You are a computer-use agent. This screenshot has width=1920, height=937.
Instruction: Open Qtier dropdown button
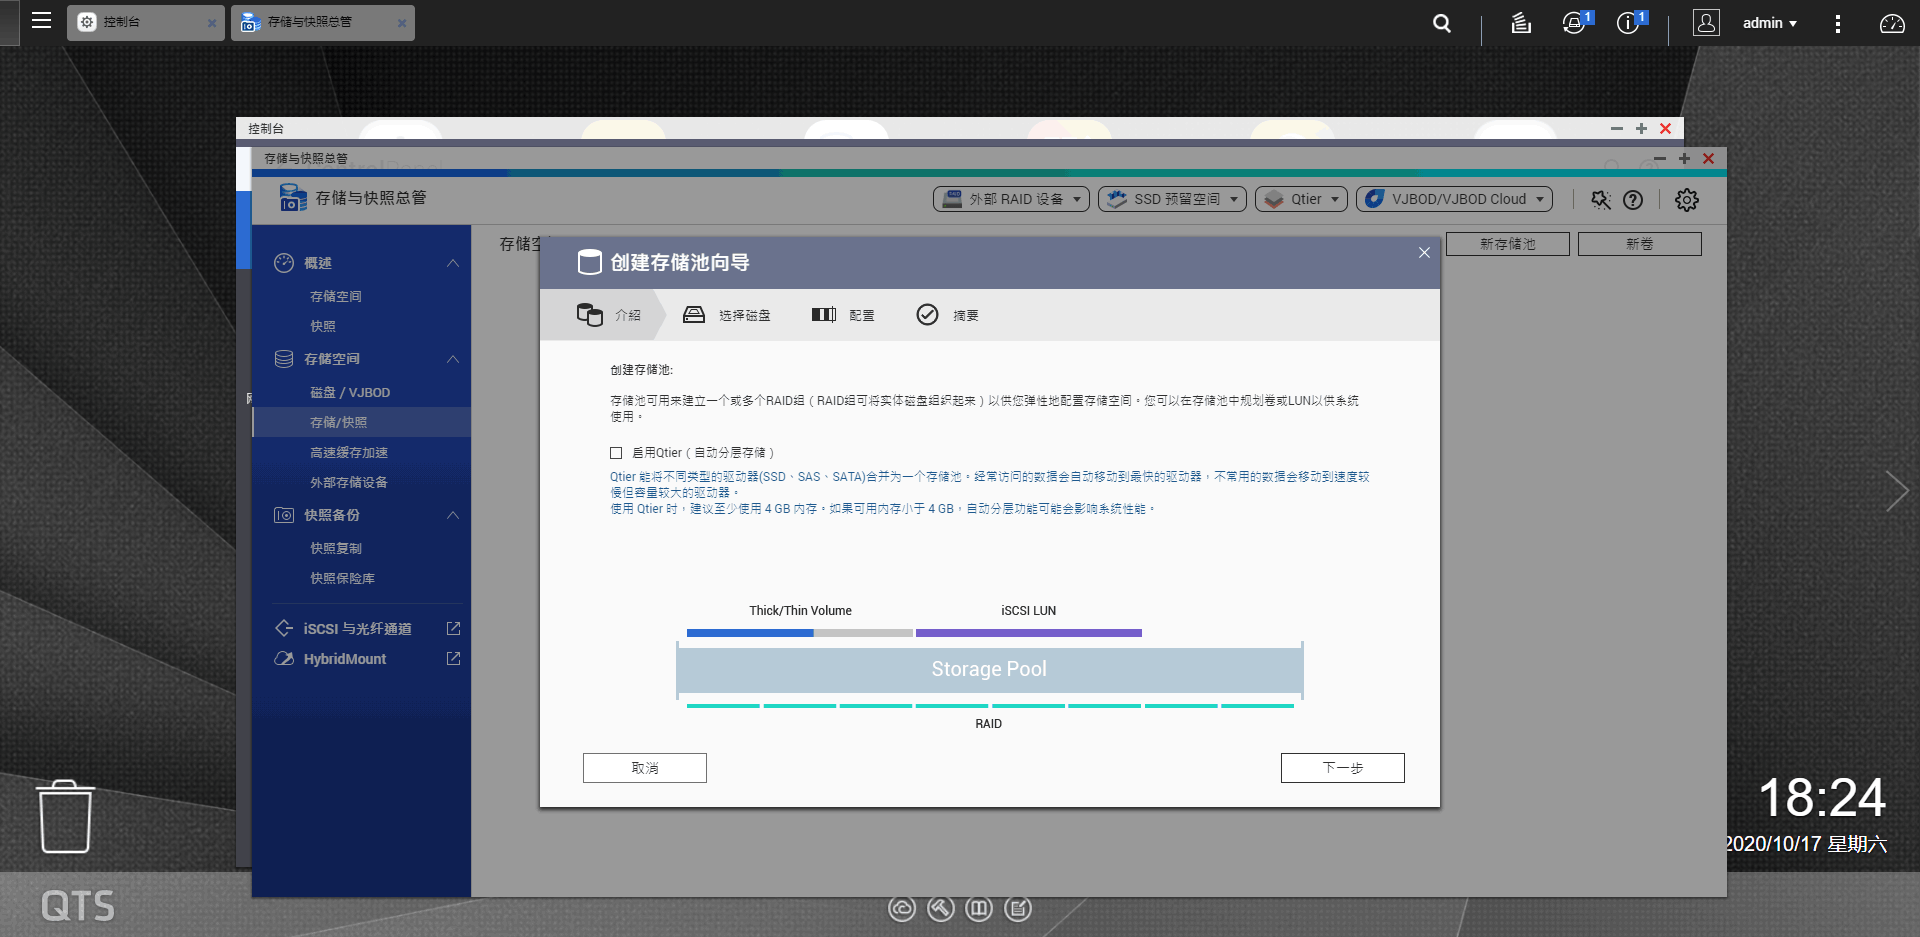point(1301,199)
